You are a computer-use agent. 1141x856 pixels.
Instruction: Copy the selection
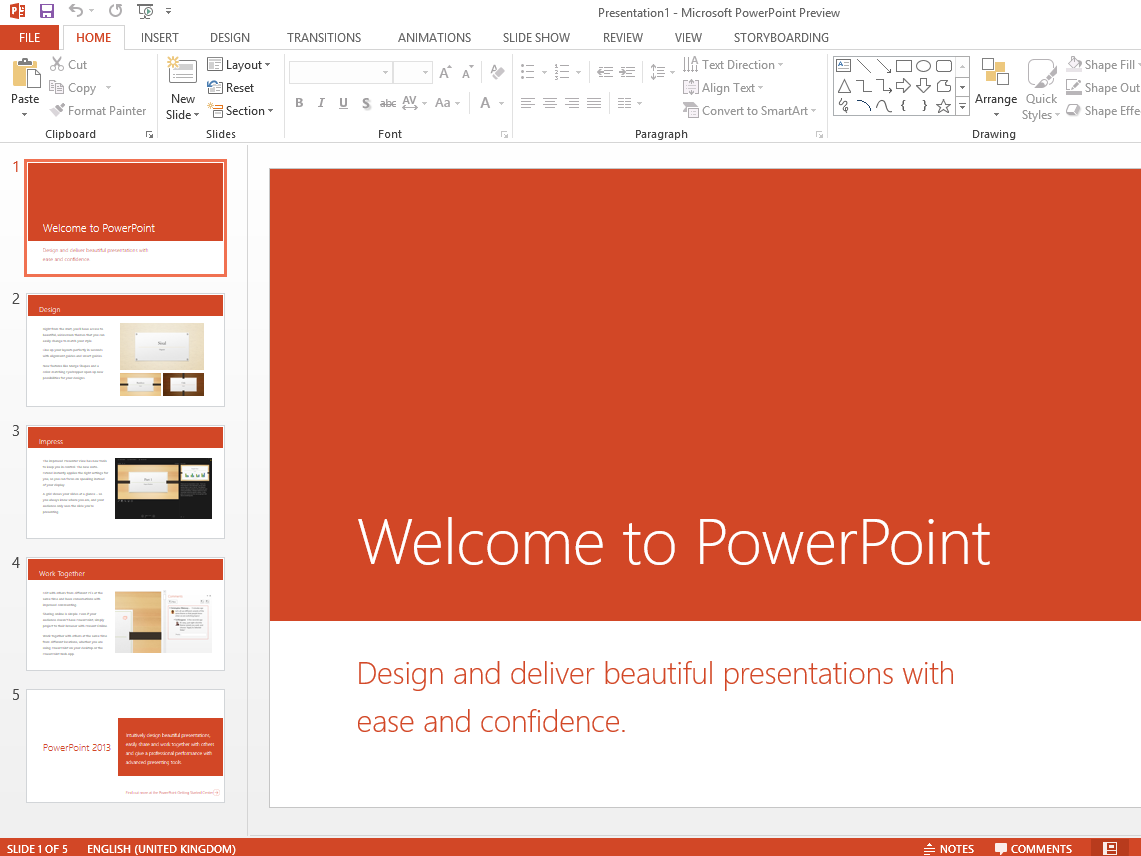pyautogui.click(x=73, y=87)
